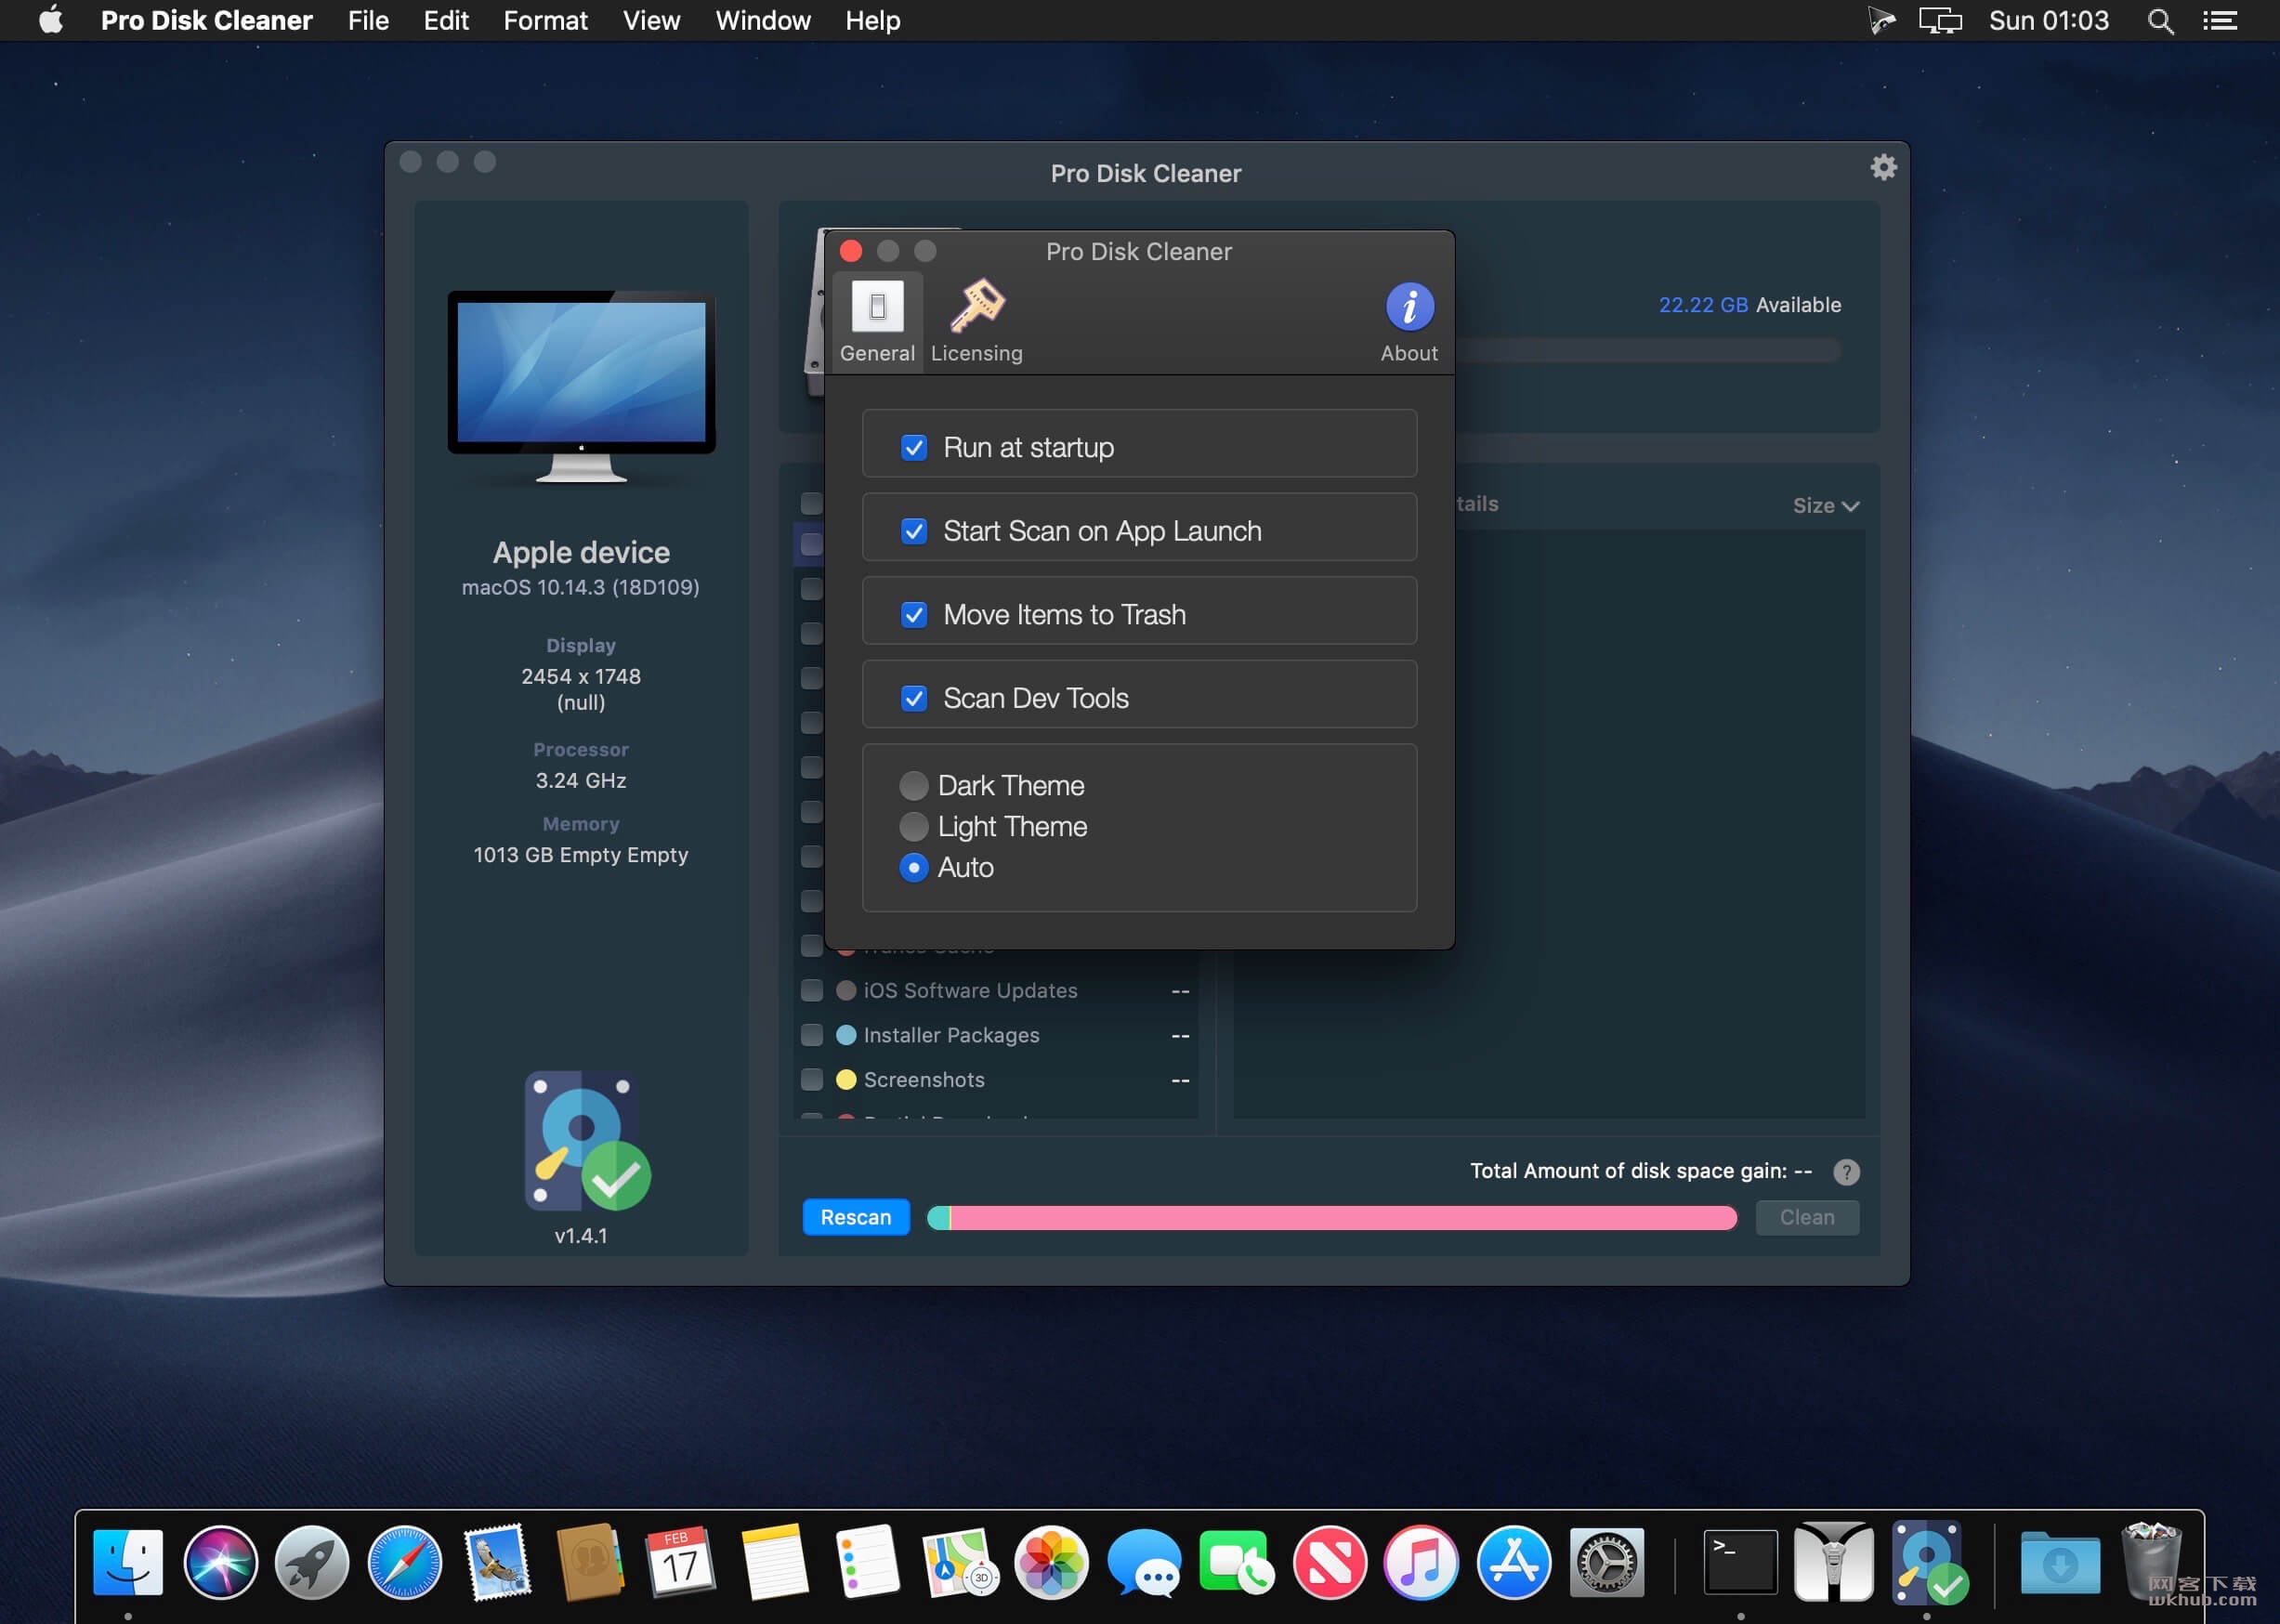Check the Installer Packages checkbox

tap(812, 1035)
